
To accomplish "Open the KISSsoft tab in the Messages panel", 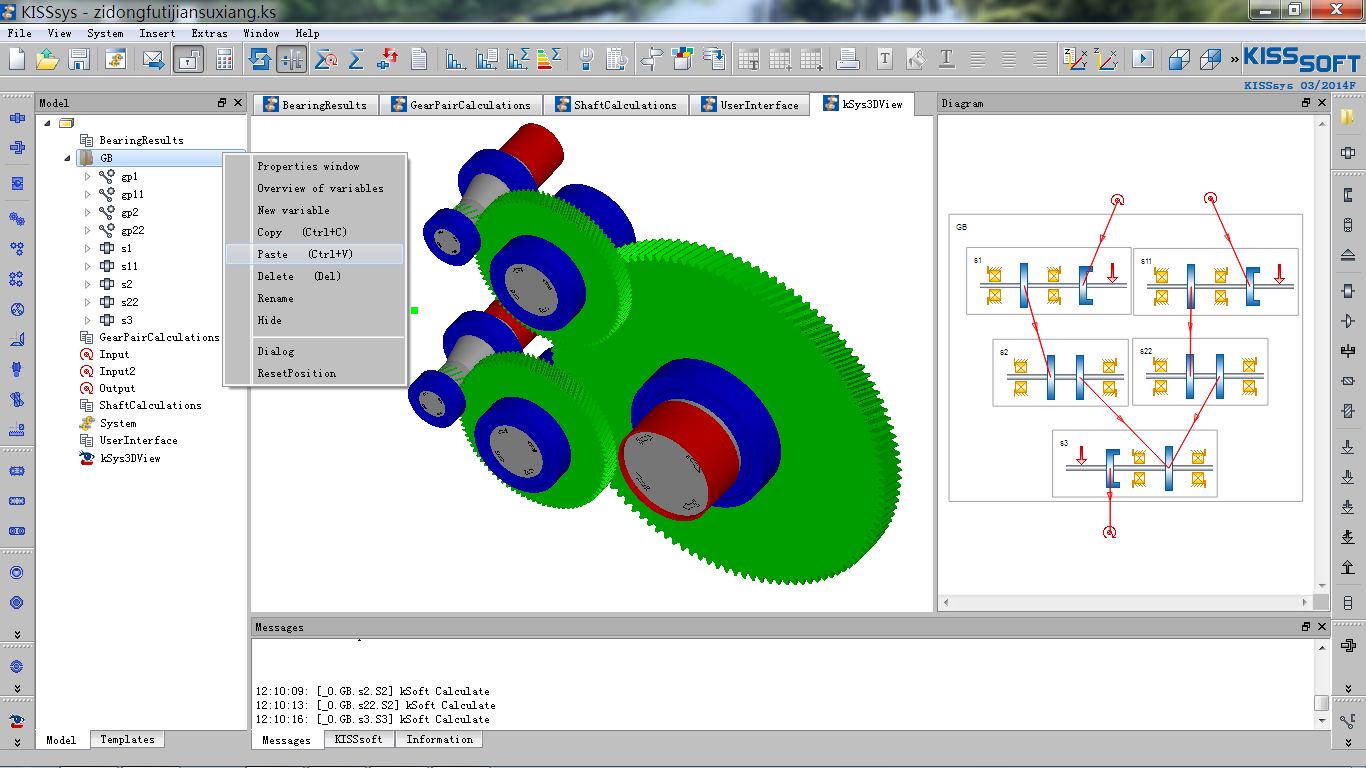I will click(x=359, y=740).
